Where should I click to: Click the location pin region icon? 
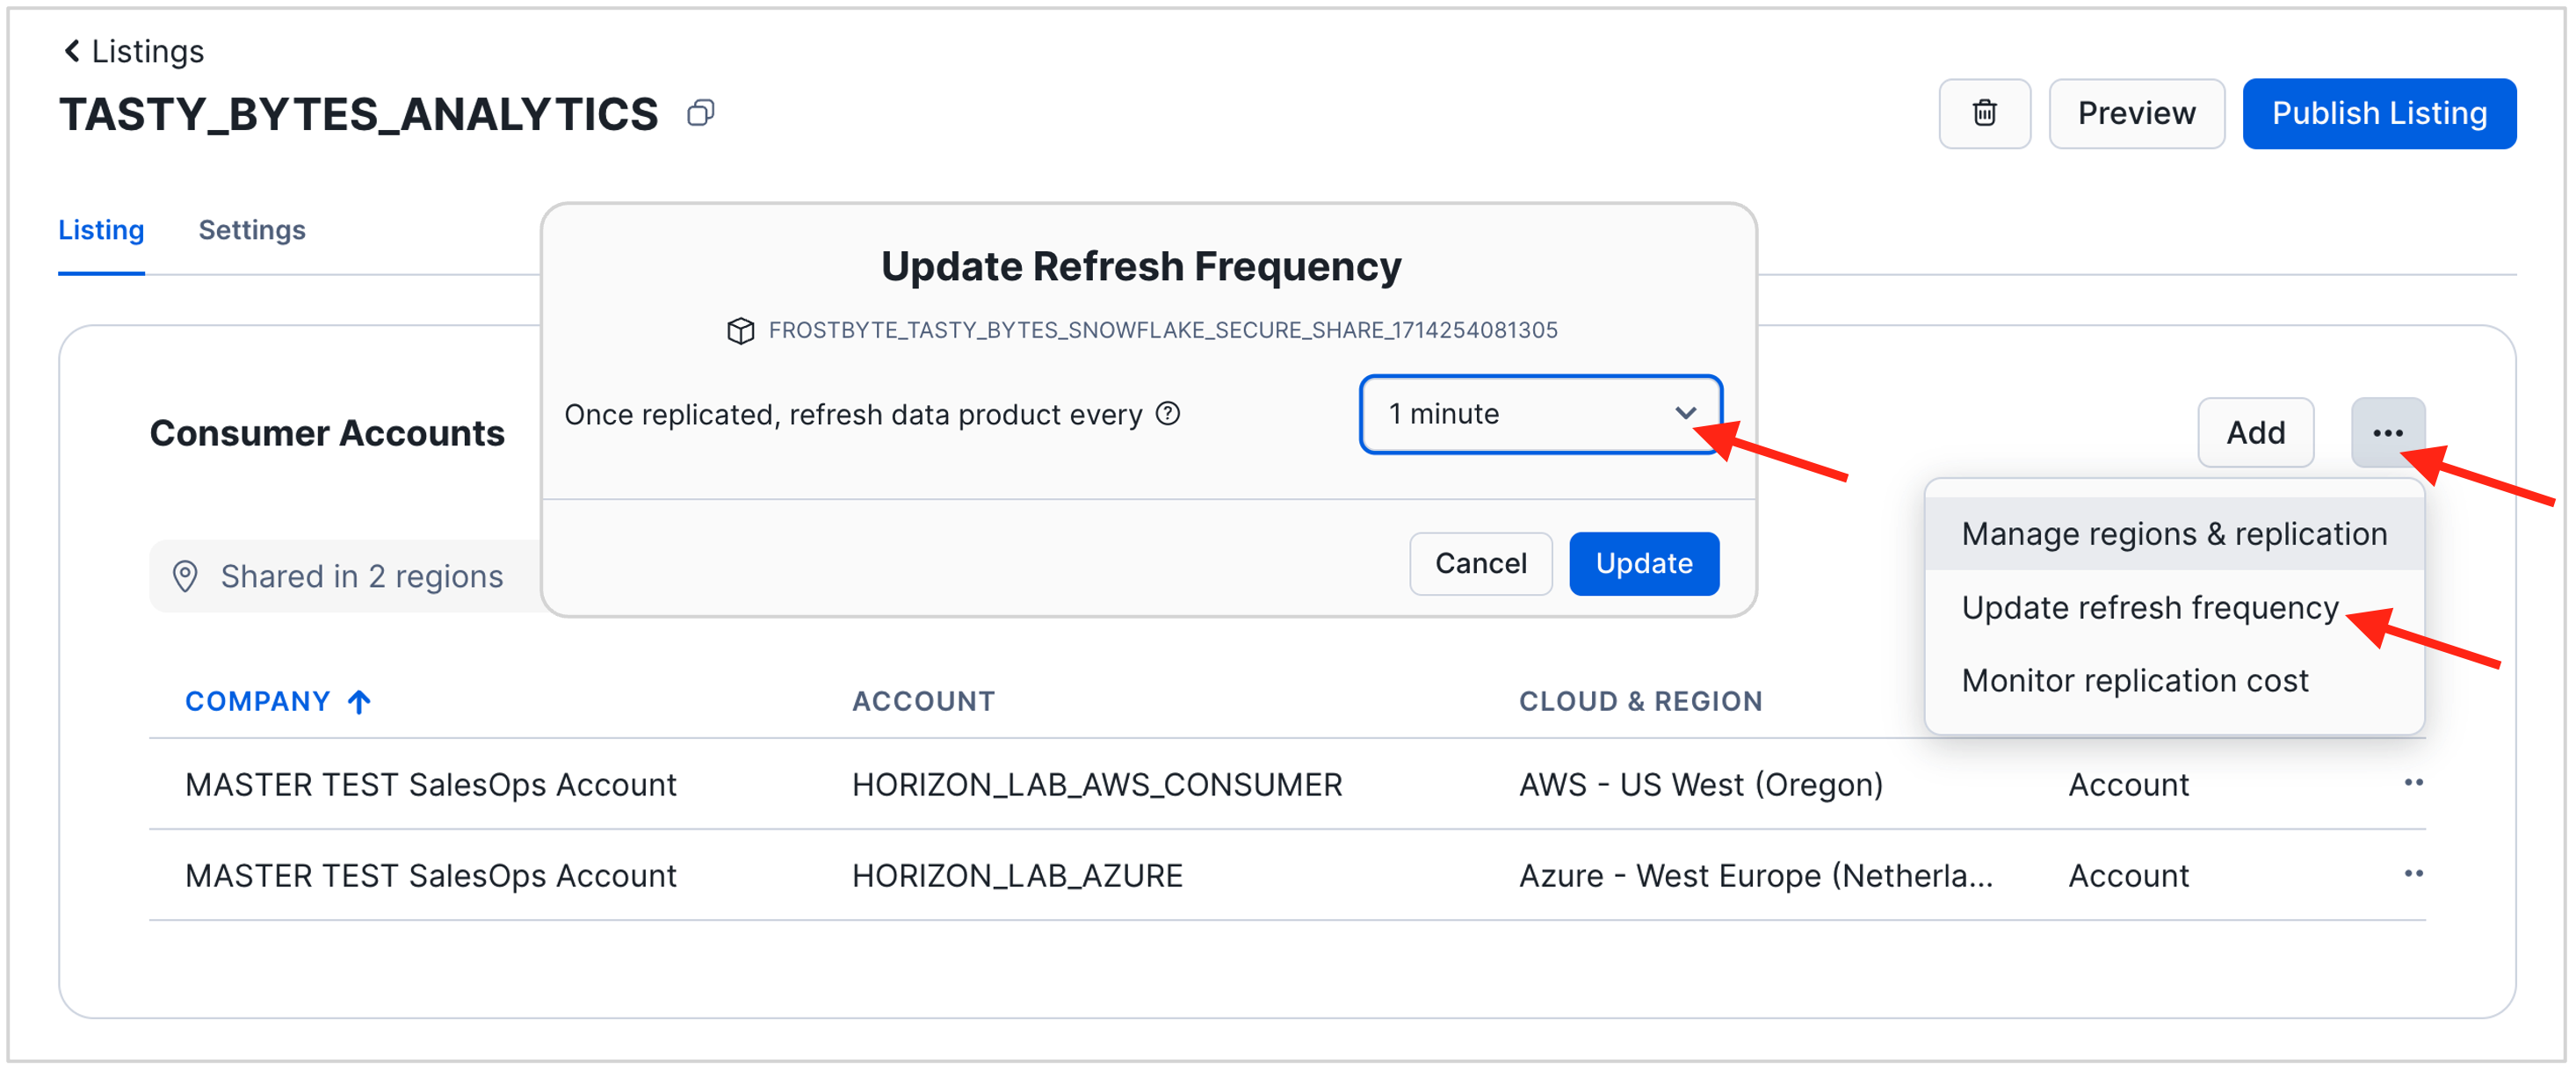(185, 576)
